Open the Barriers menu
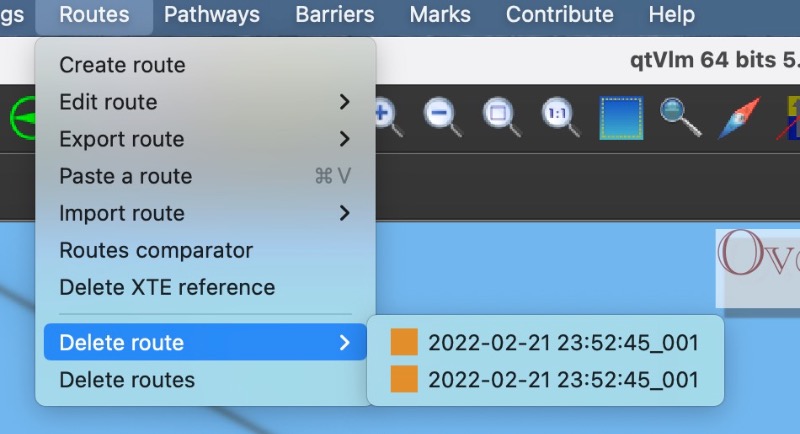800x434 pixels. [x=335, y=15]
